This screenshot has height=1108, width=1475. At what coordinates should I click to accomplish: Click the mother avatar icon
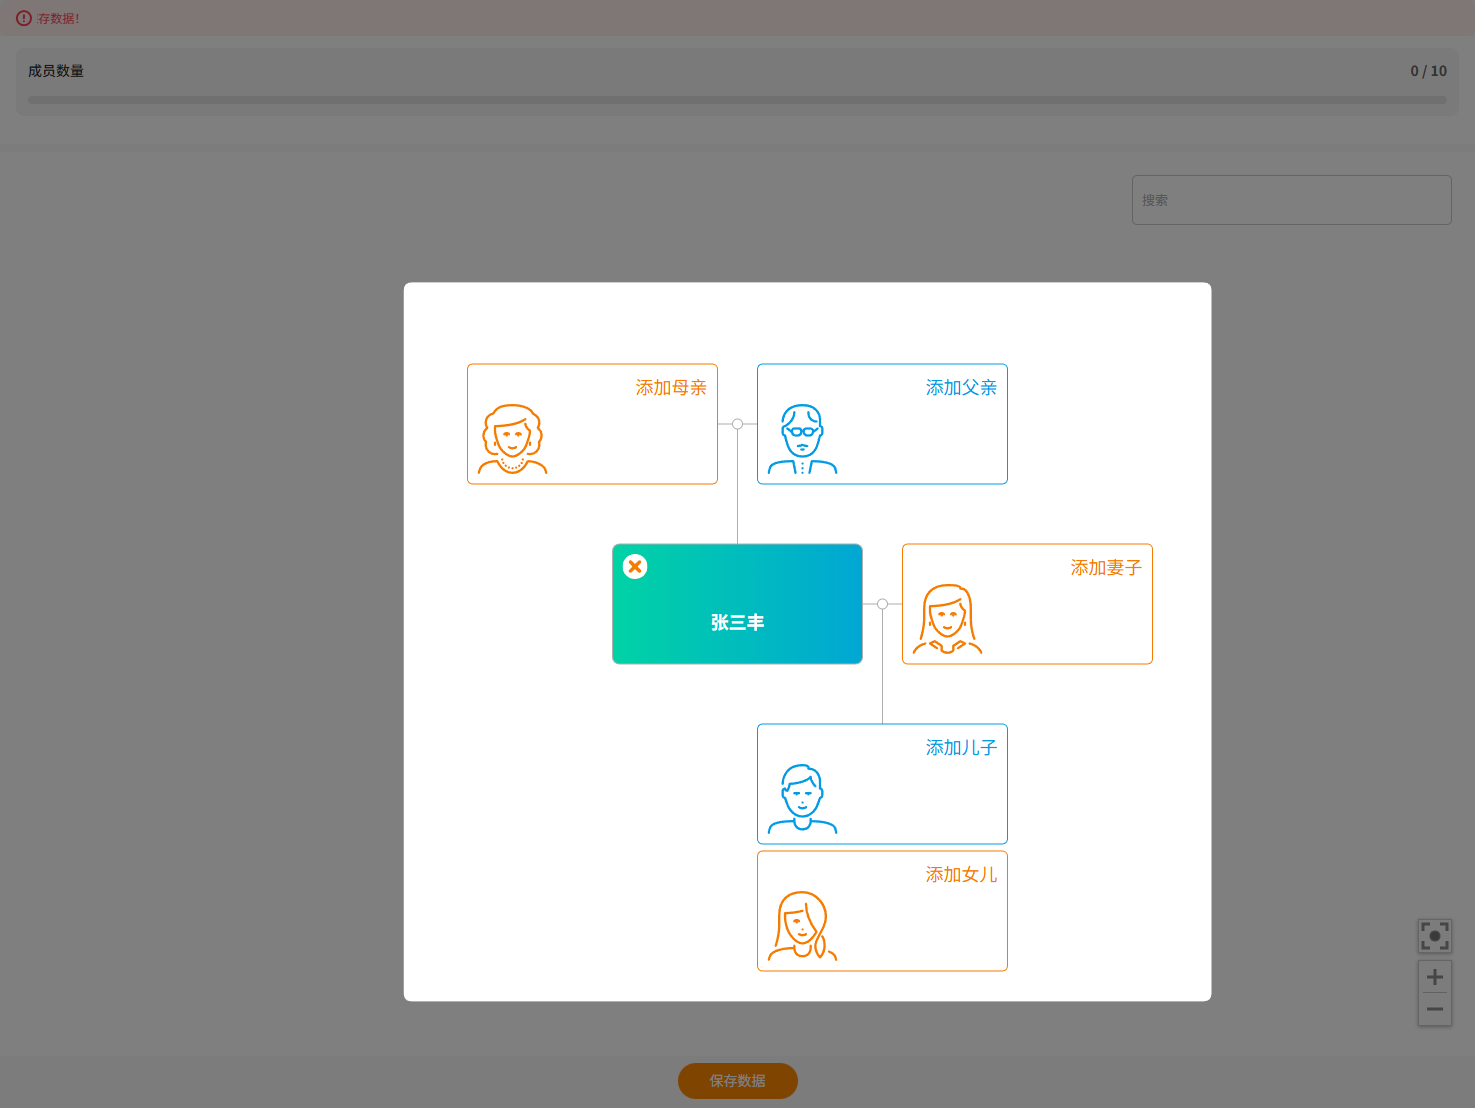pos(512,439)
